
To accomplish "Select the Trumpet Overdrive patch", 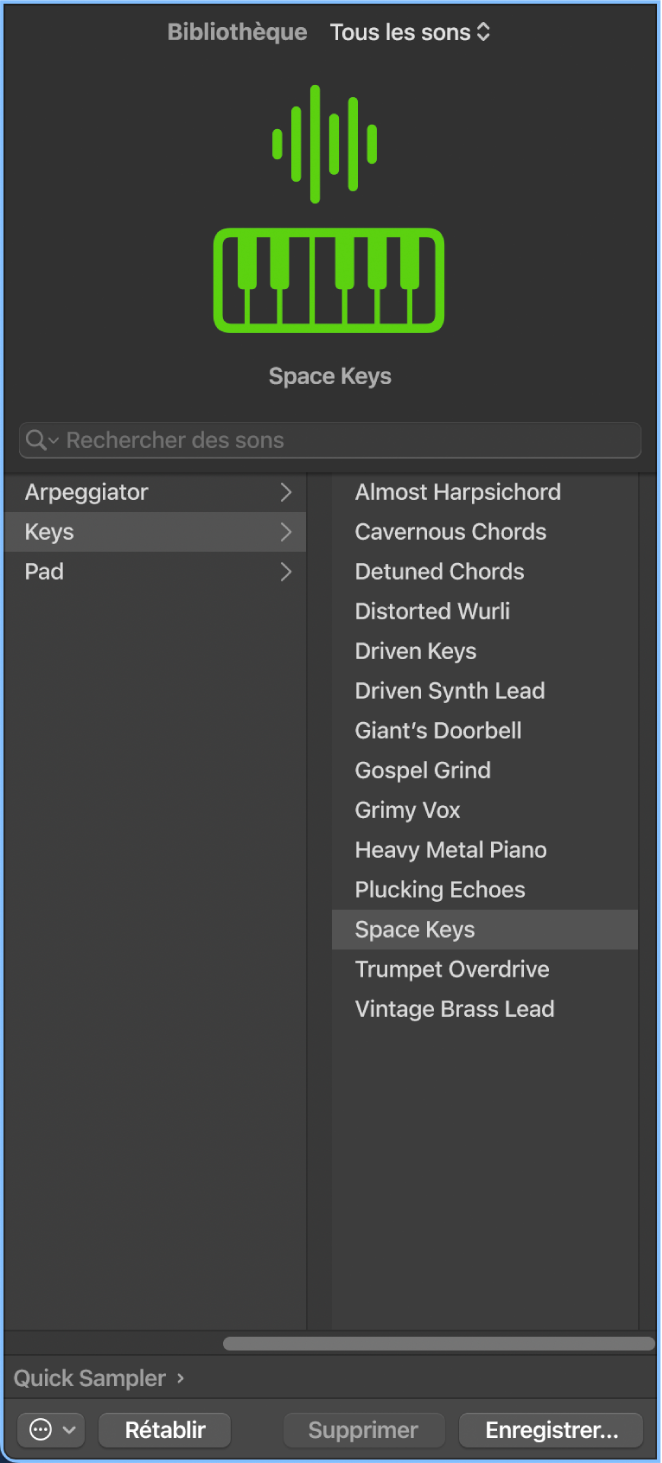I will 452,969.
